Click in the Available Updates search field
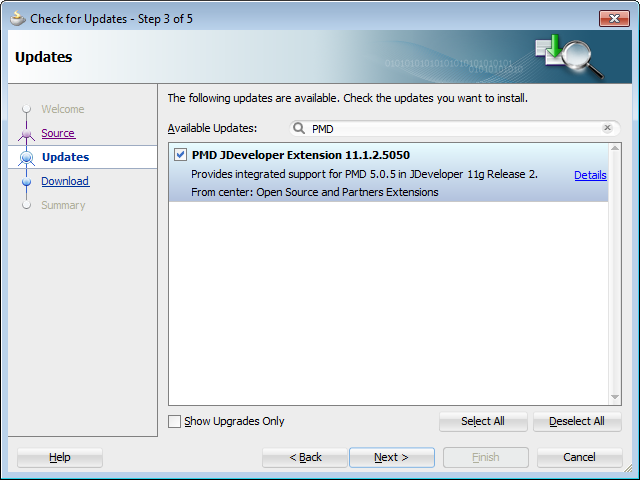Image resolution: width=640 pixels, height=480 pixels. [455, 129]
